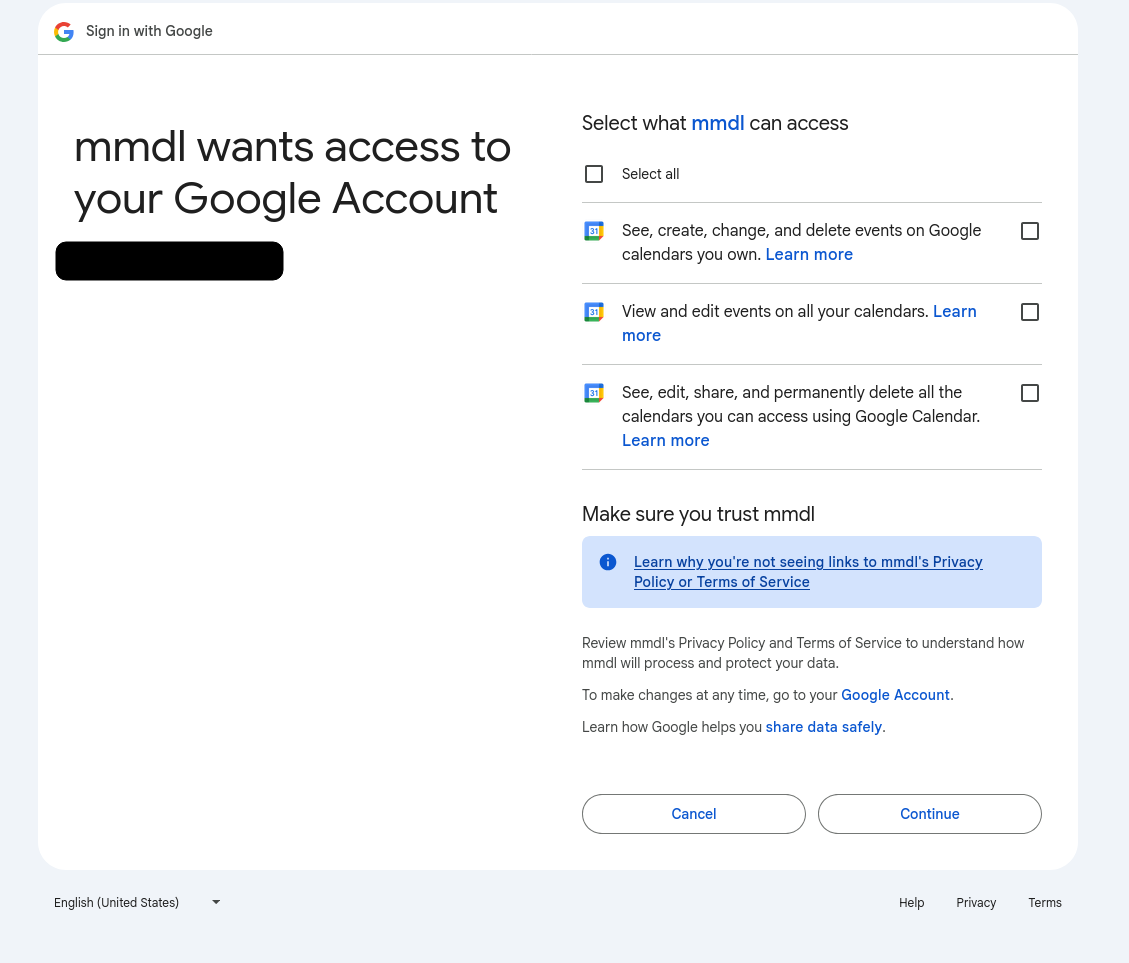Click the blue info icon in trust notice
The height and width of the screenshot is (963, 1129).
click(x=608, y=562)
